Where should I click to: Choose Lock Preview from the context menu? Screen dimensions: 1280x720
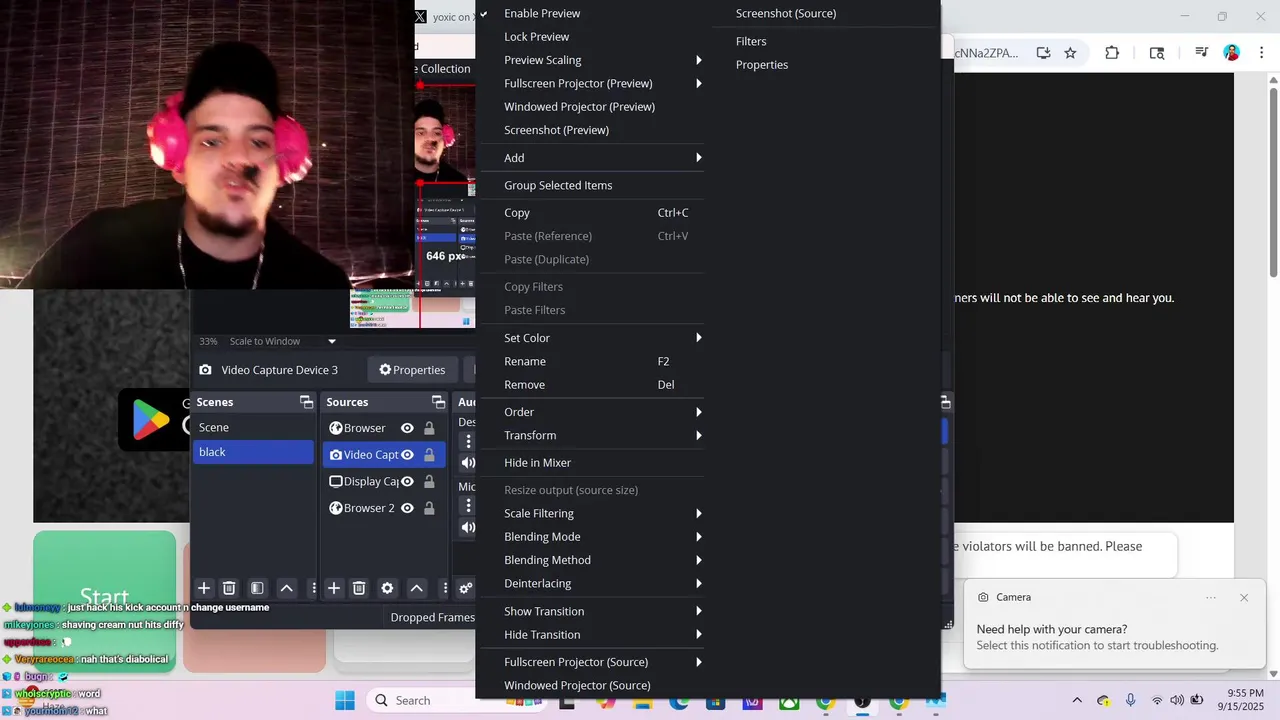click(591, 37)
